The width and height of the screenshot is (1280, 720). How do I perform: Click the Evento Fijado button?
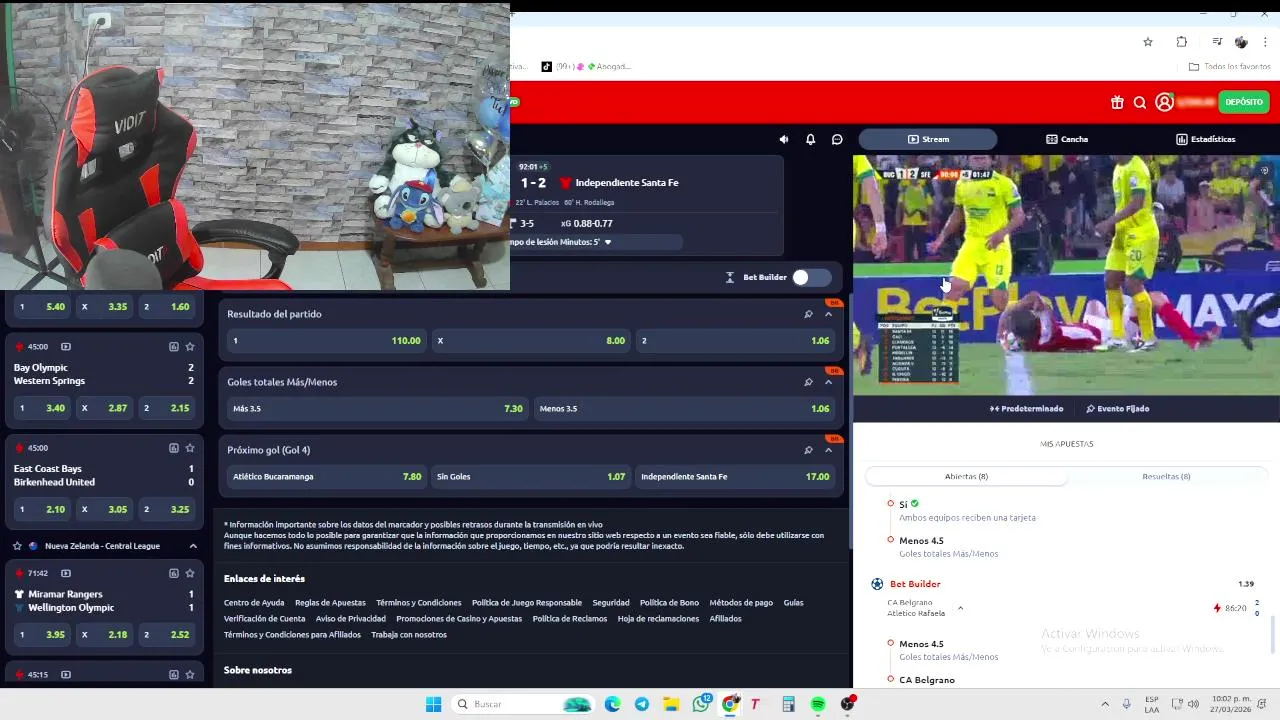coord(1117,409)
